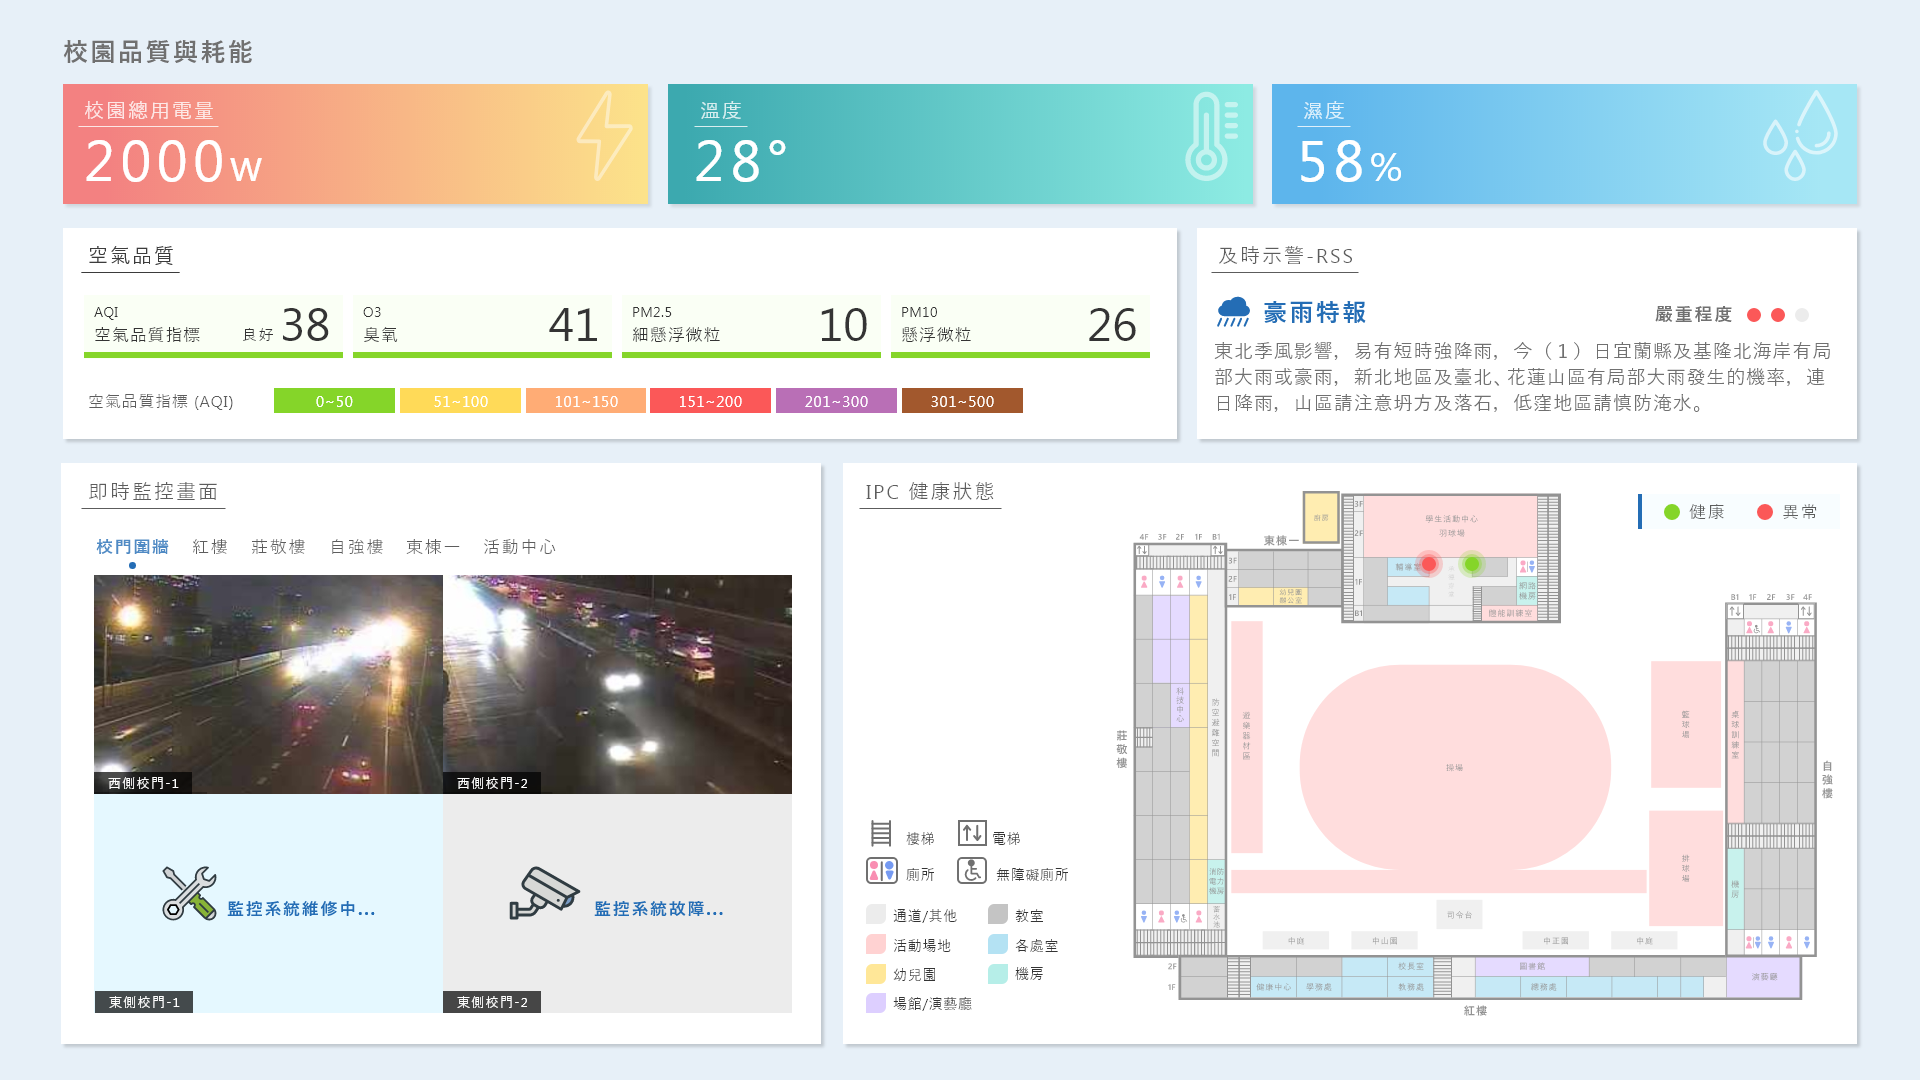Screen dimensions: 1920x1080
Task: Open the 東棟一 tab
Action: point(433,547)
